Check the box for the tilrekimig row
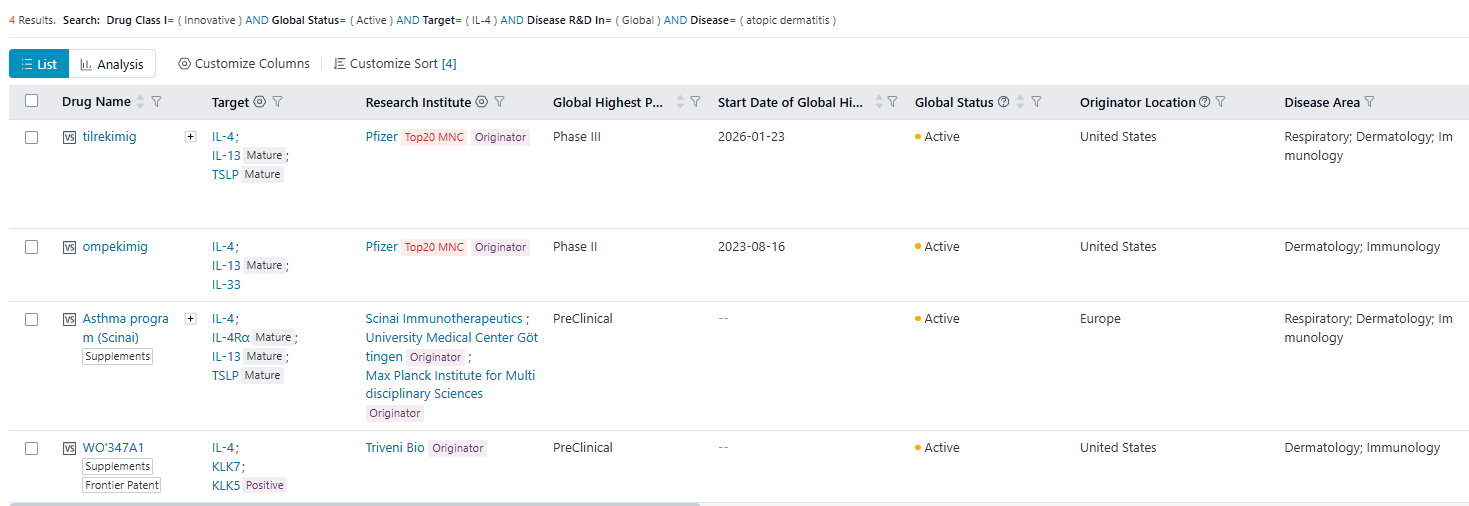Image resolution: width=1469 pixels, height=506 pixels. coord(32,137)
